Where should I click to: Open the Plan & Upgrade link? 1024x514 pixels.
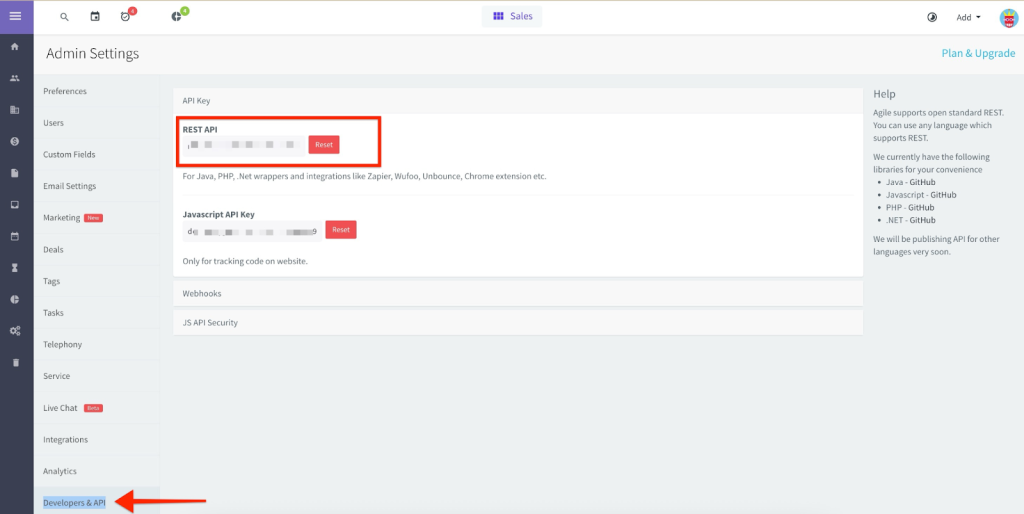(x=978, y=54)
